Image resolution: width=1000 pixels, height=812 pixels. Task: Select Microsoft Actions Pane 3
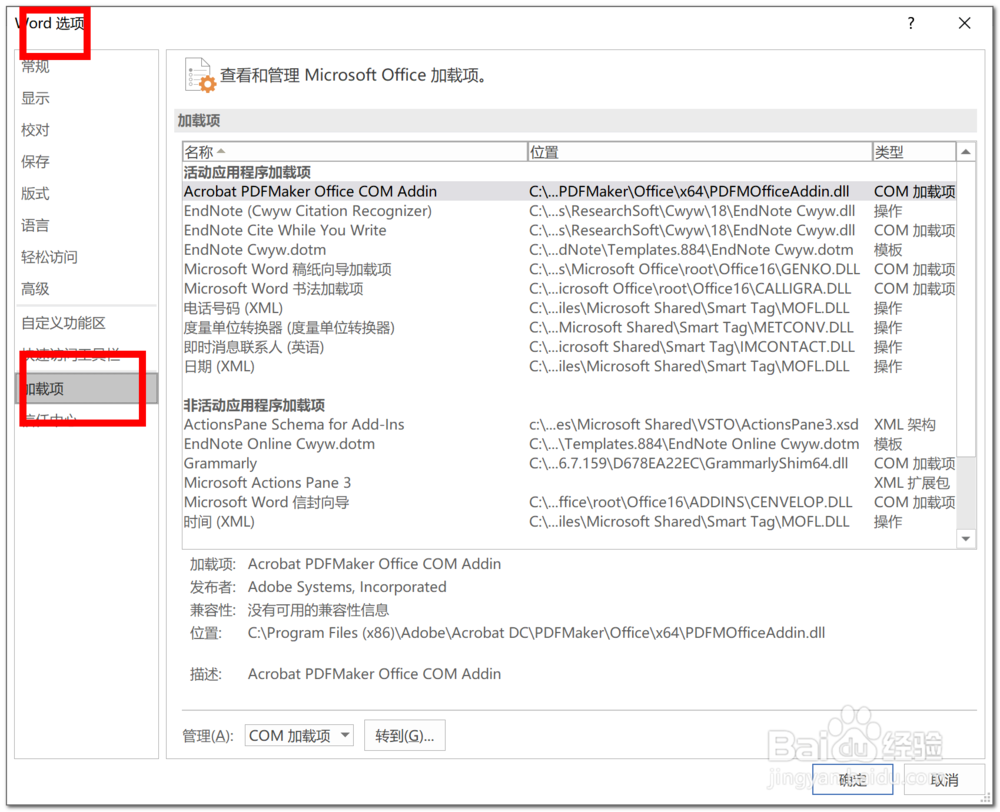[x=569, y=483]
